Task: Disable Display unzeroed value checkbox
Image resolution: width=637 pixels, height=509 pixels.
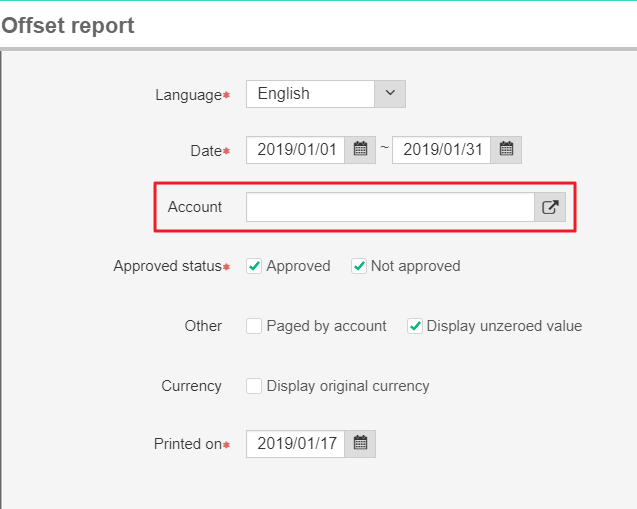Action: pyautogui.click(x=415, y=326)
